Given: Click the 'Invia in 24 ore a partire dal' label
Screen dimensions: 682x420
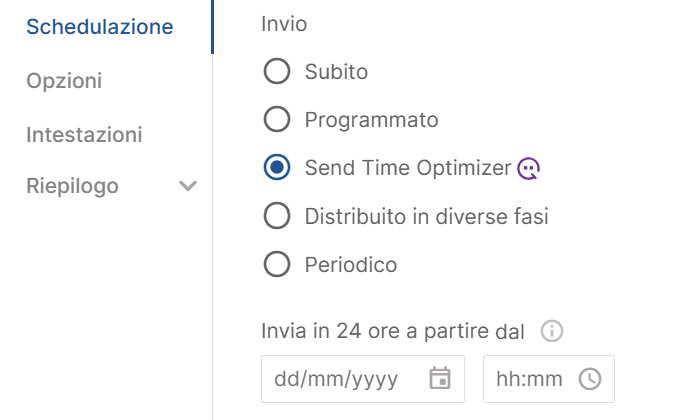Looking at the screenshot, I should click(x=393, y=331).
